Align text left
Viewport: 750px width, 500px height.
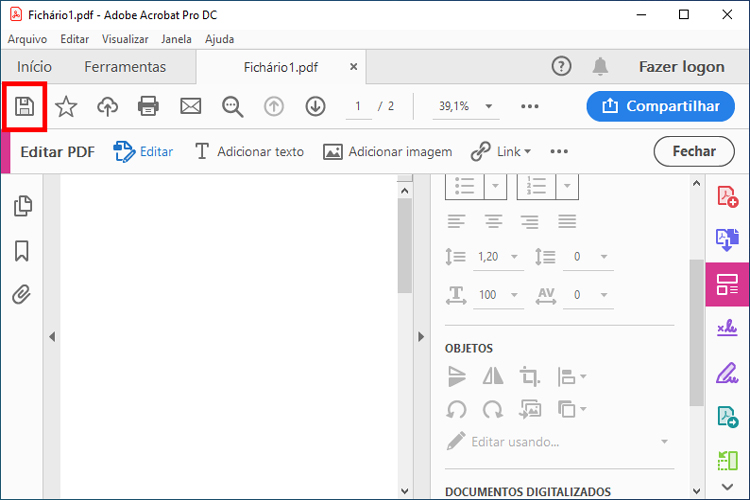[456, 222]
